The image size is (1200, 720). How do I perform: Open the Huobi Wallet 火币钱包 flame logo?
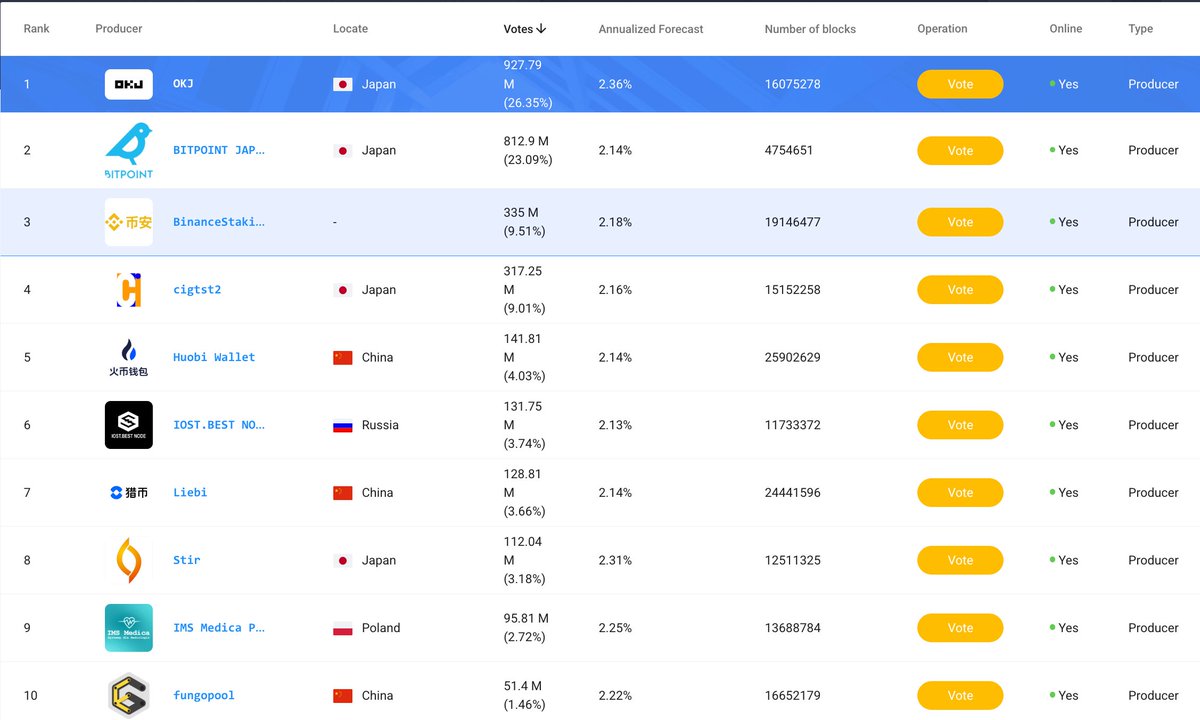coord(128,355)
